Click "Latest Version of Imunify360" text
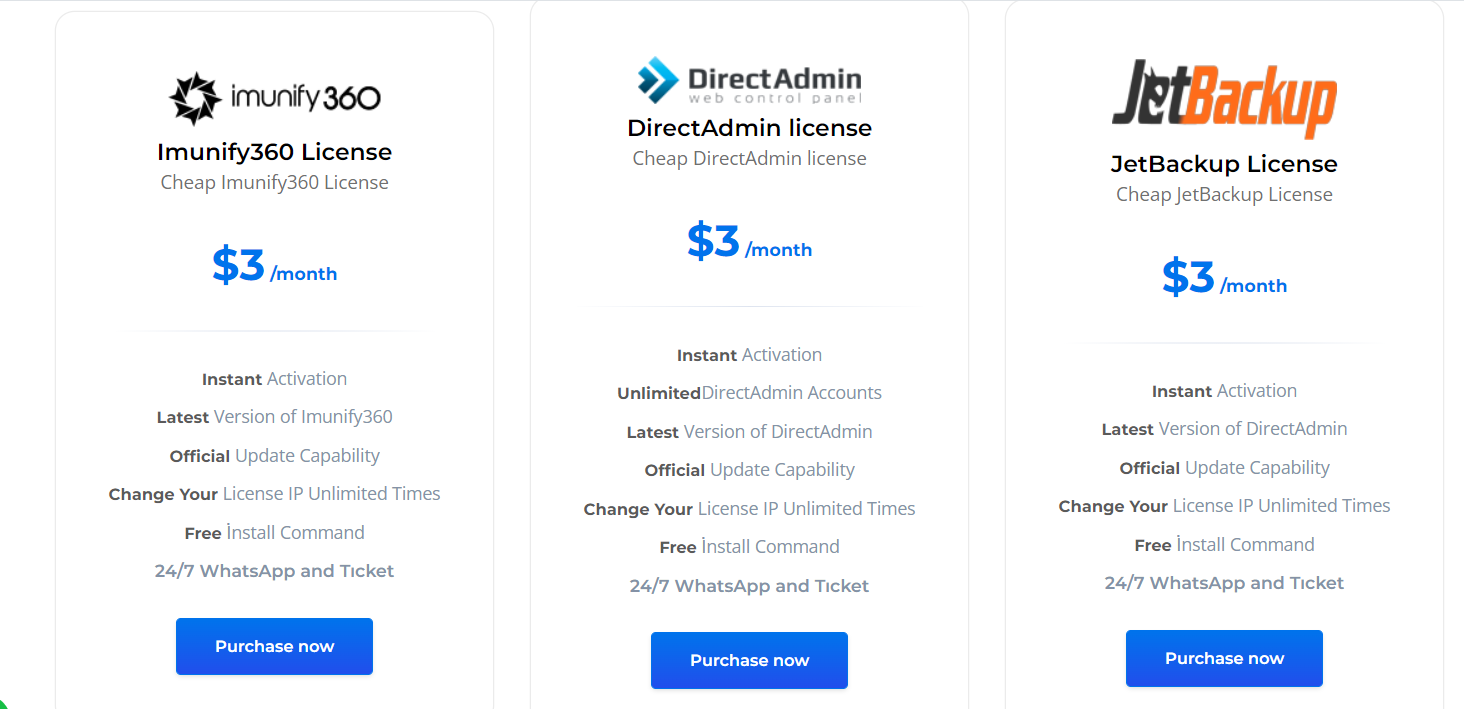This screenshot has width=1464, height=709. 274,417
